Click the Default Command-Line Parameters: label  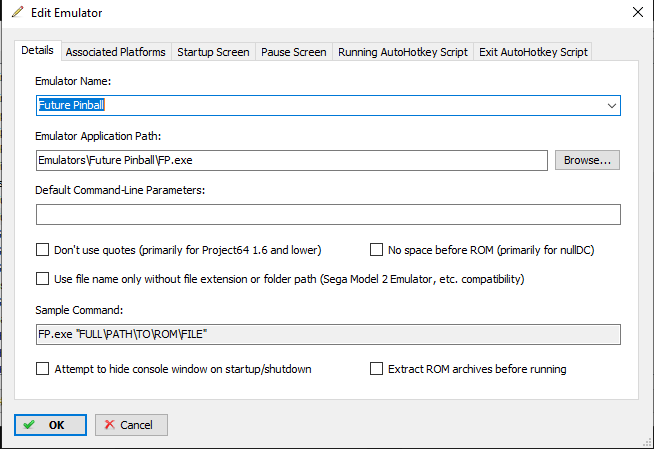coord(120,190)
